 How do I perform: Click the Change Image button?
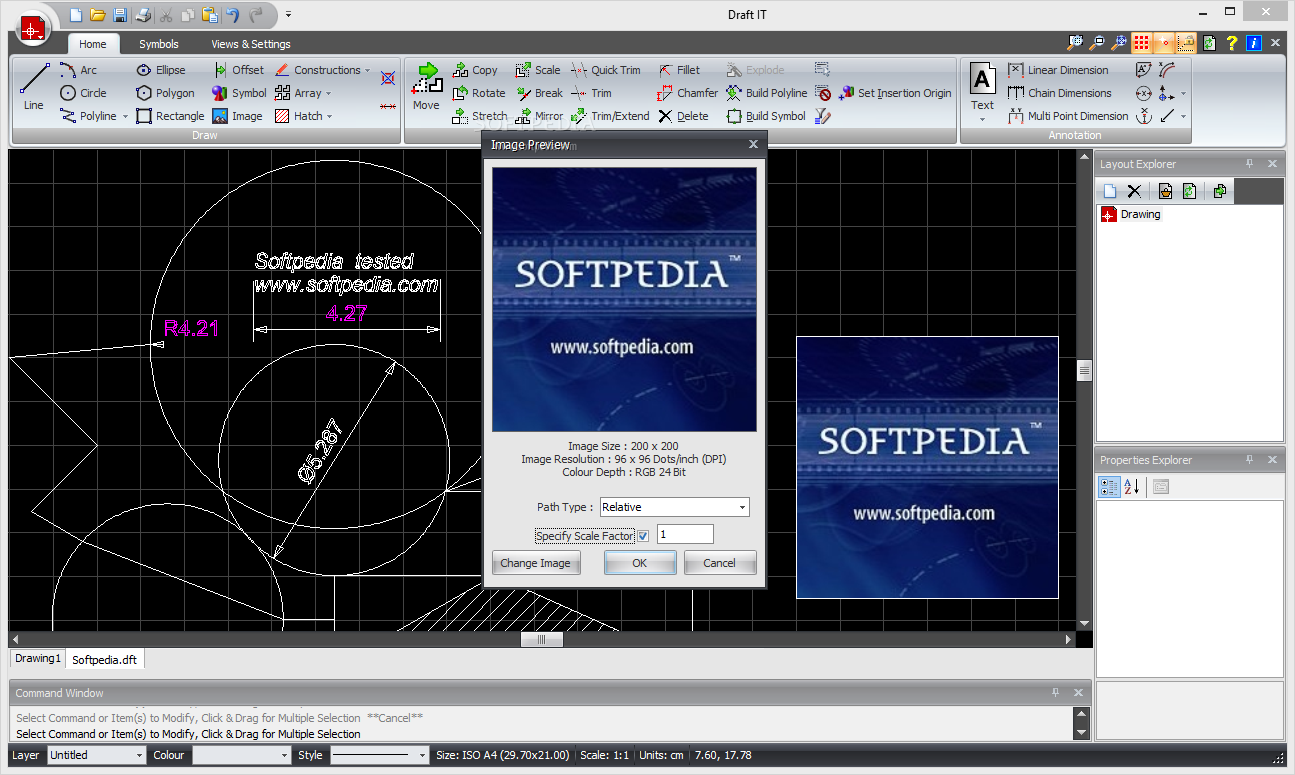point(535,563)
